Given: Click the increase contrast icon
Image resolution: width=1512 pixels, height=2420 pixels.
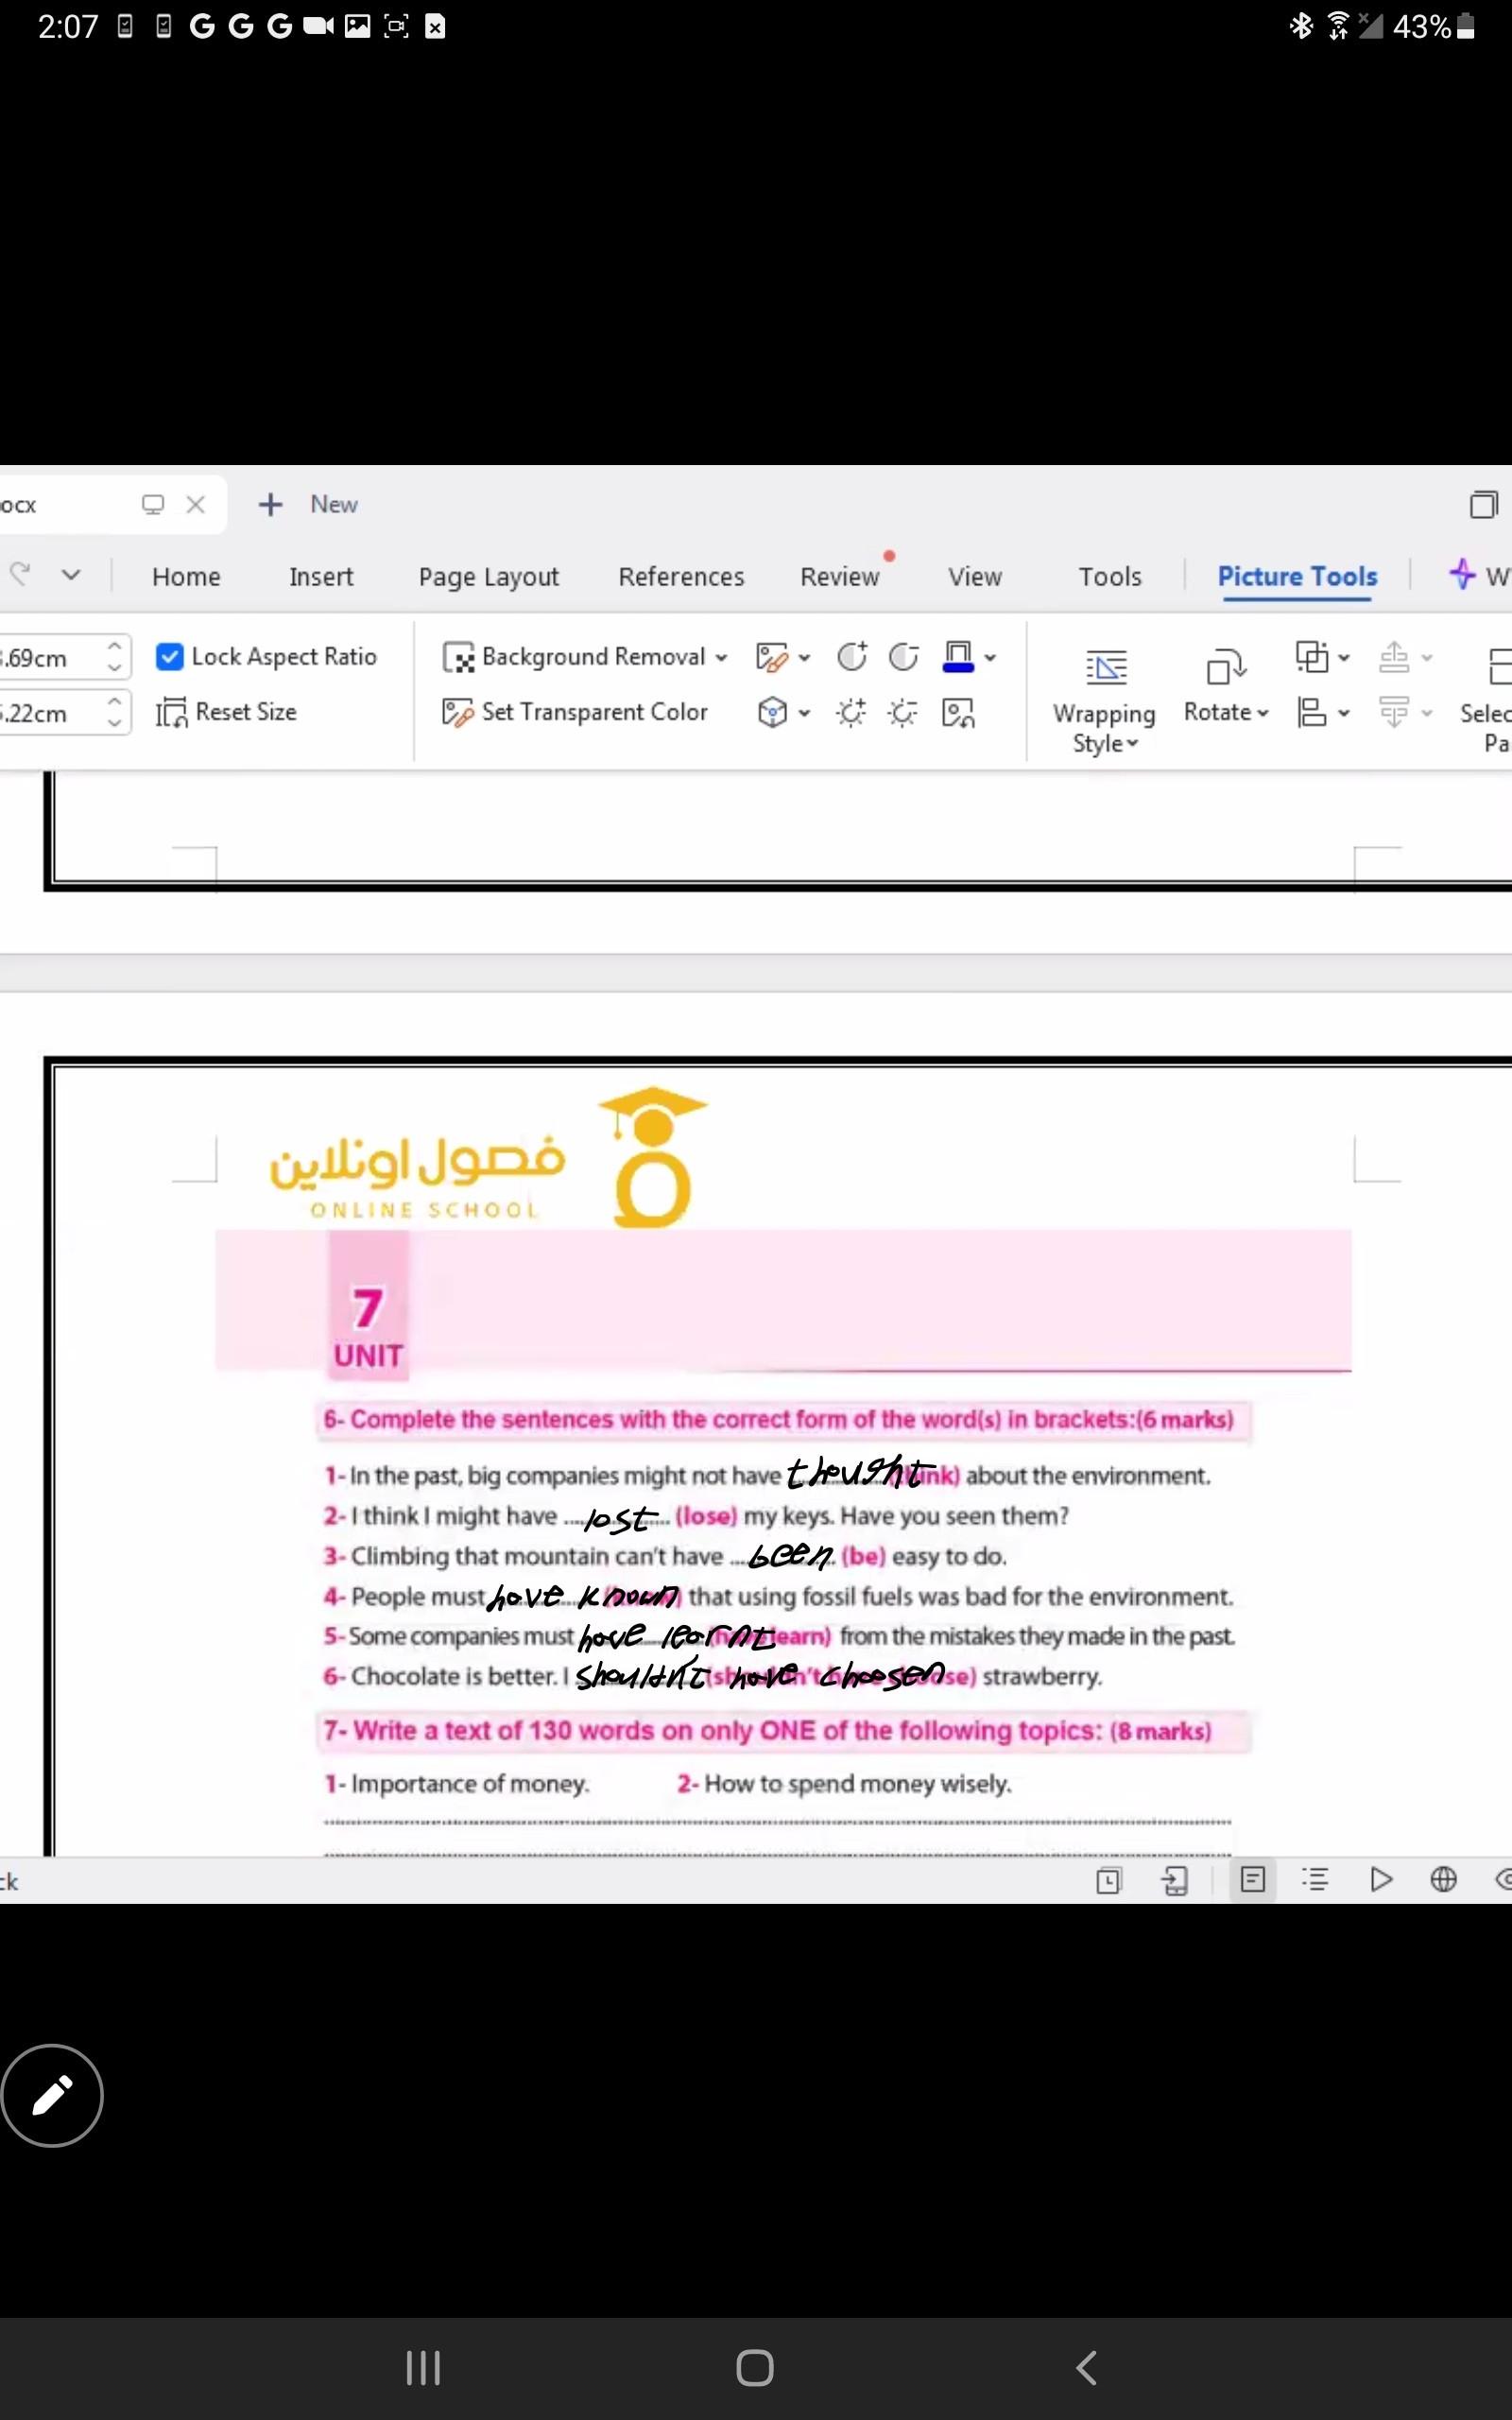Looking at the screenshot, I should [x=851, y=657].
